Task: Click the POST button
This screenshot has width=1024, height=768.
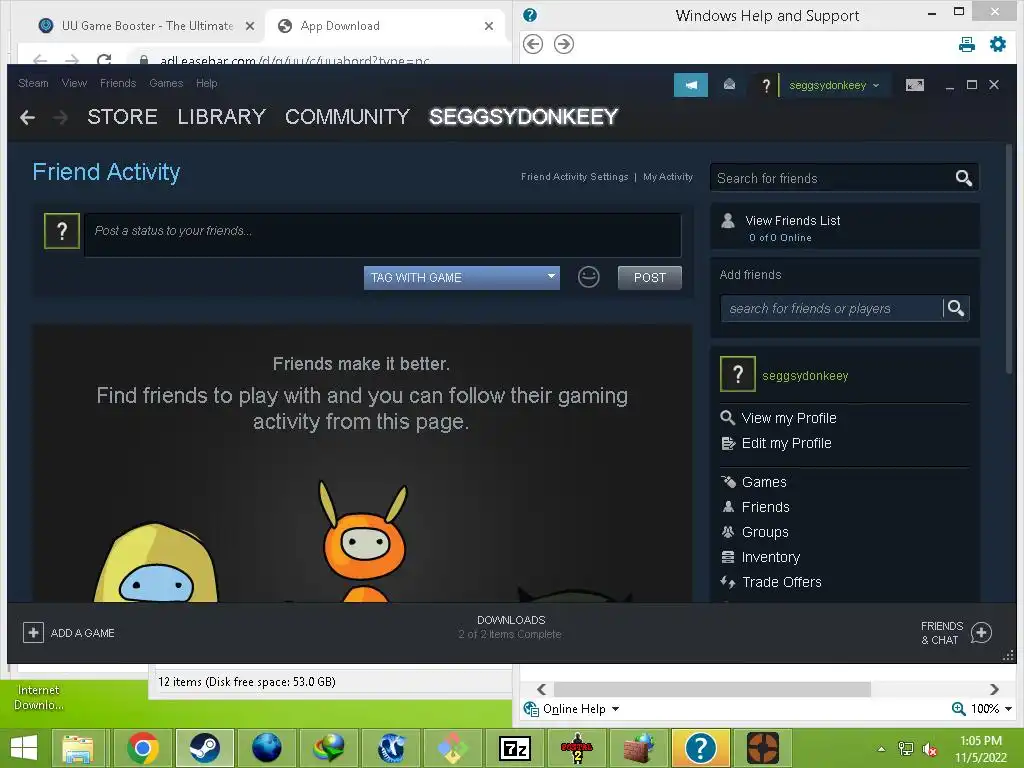Action: point(649,278)
